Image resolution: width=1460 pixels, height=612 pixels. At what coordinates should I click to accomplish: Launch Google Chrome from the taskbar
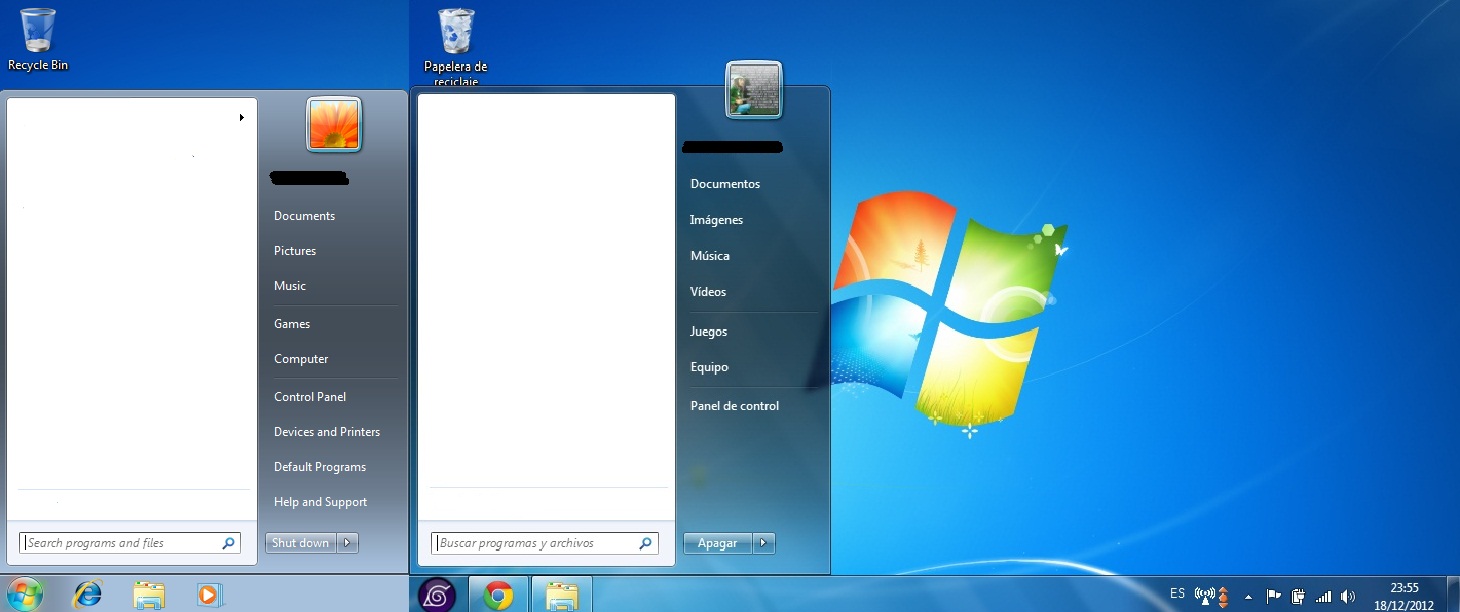click(498, 595)
